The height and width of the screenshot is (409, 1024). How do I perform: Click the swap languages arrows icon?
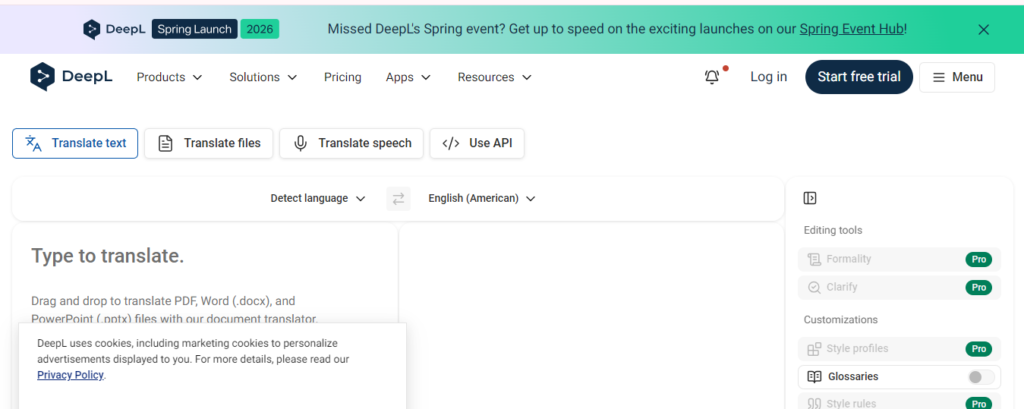(398, 199)
